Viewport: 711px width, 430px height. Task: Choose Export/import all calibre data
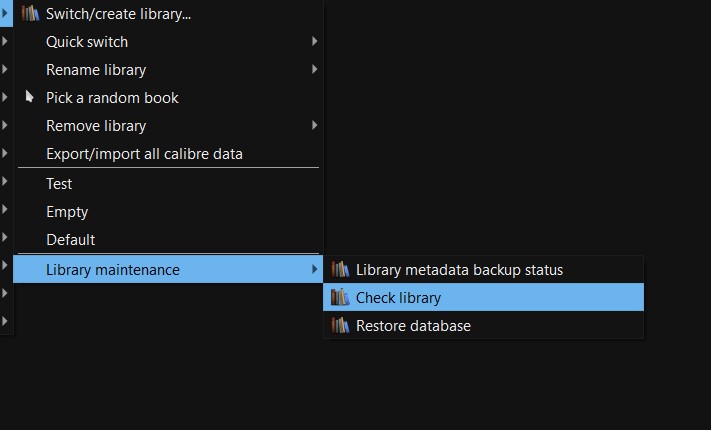(x=144, y=154)
